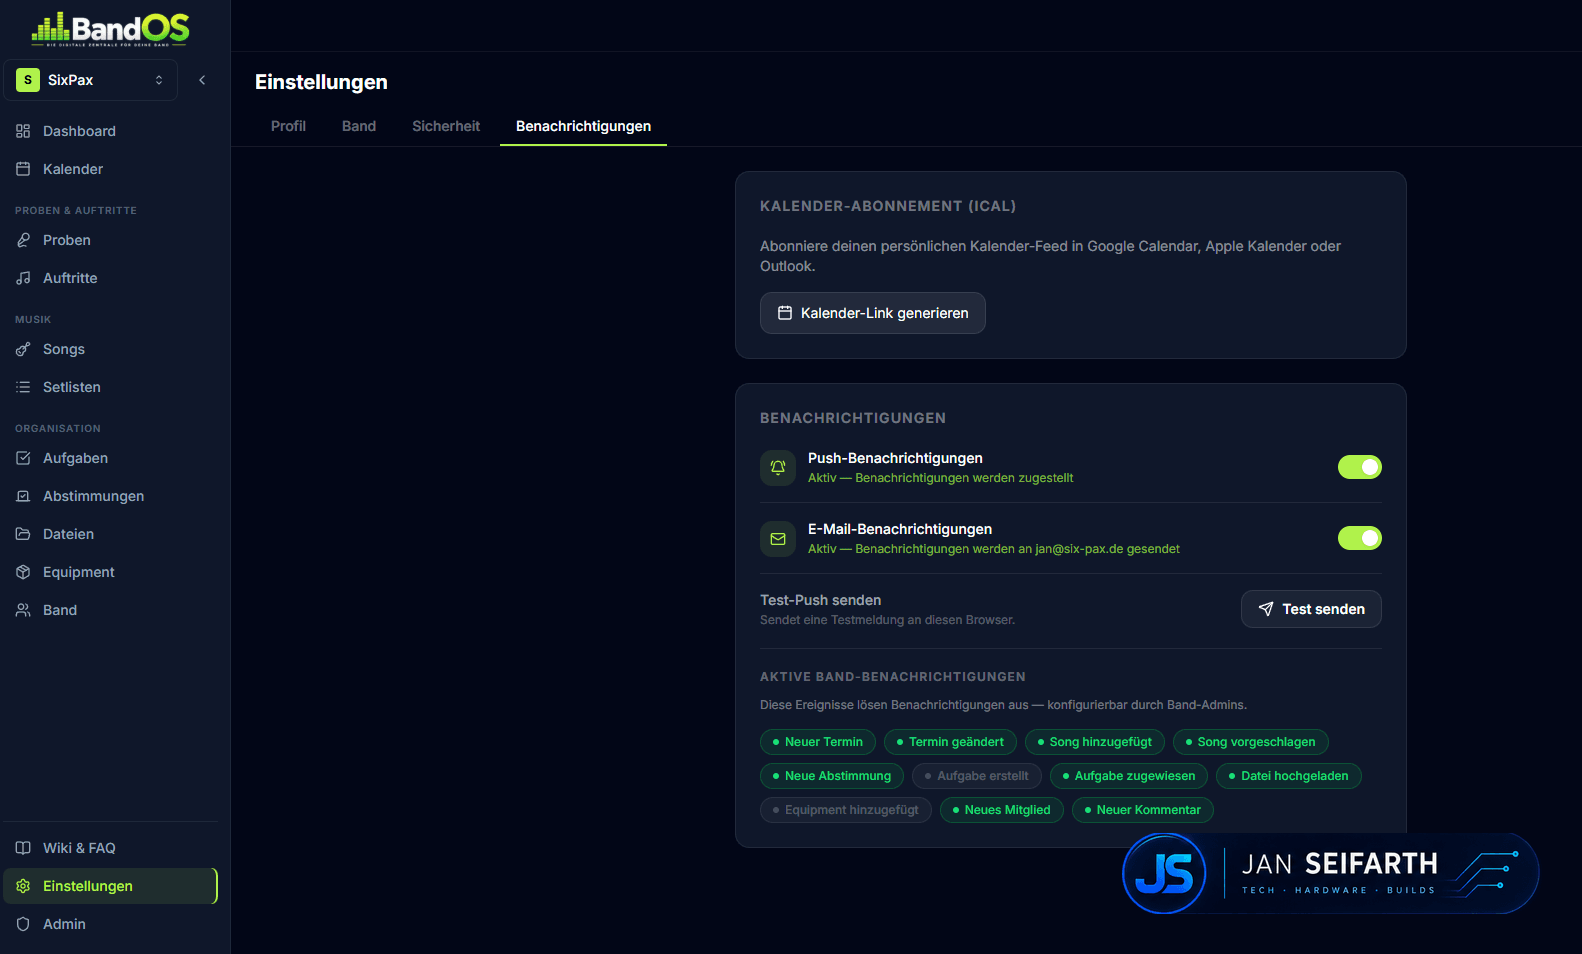This screenshot has height=954, width=1582.
Task: Click the Einstellungen page heading
Action: point(321,82)
